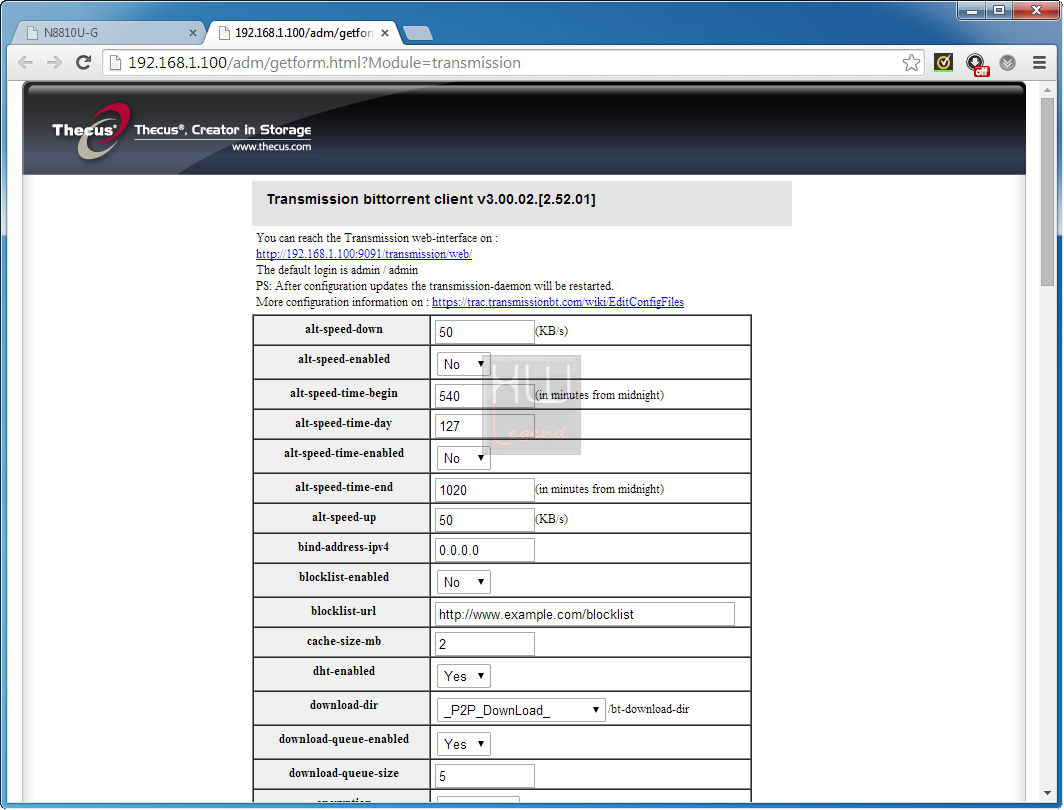Open the EditConfigFiles wiki link
This screenshot has width=1064, height=810.
tap(558, 302)
